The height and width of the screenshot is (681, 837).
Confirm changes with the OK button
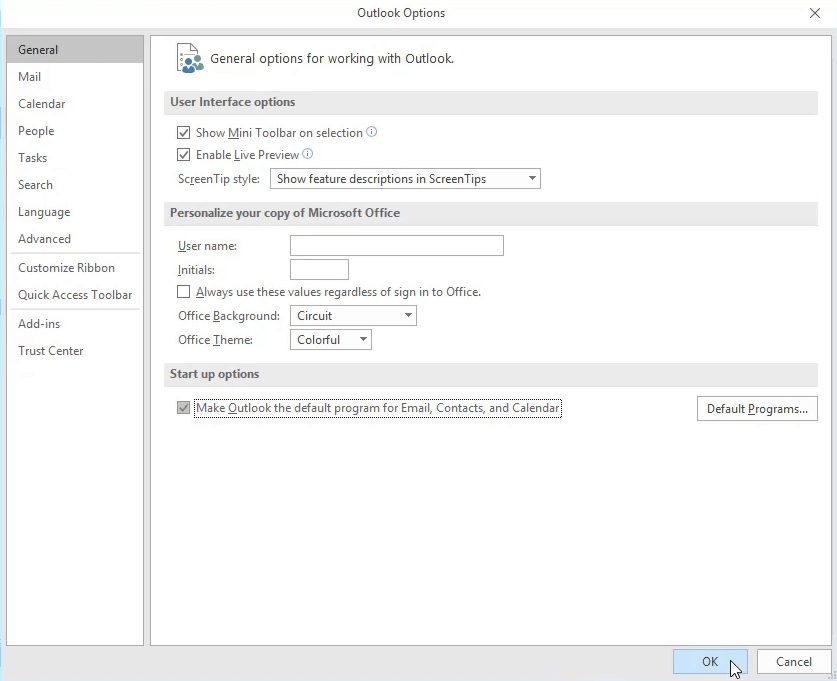coord(710,661)
